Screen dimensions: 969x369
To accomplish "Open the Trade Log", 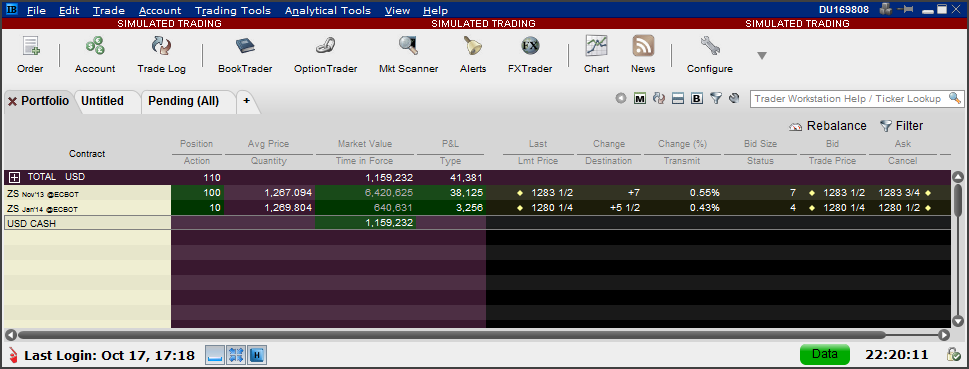I will (161, 54).
